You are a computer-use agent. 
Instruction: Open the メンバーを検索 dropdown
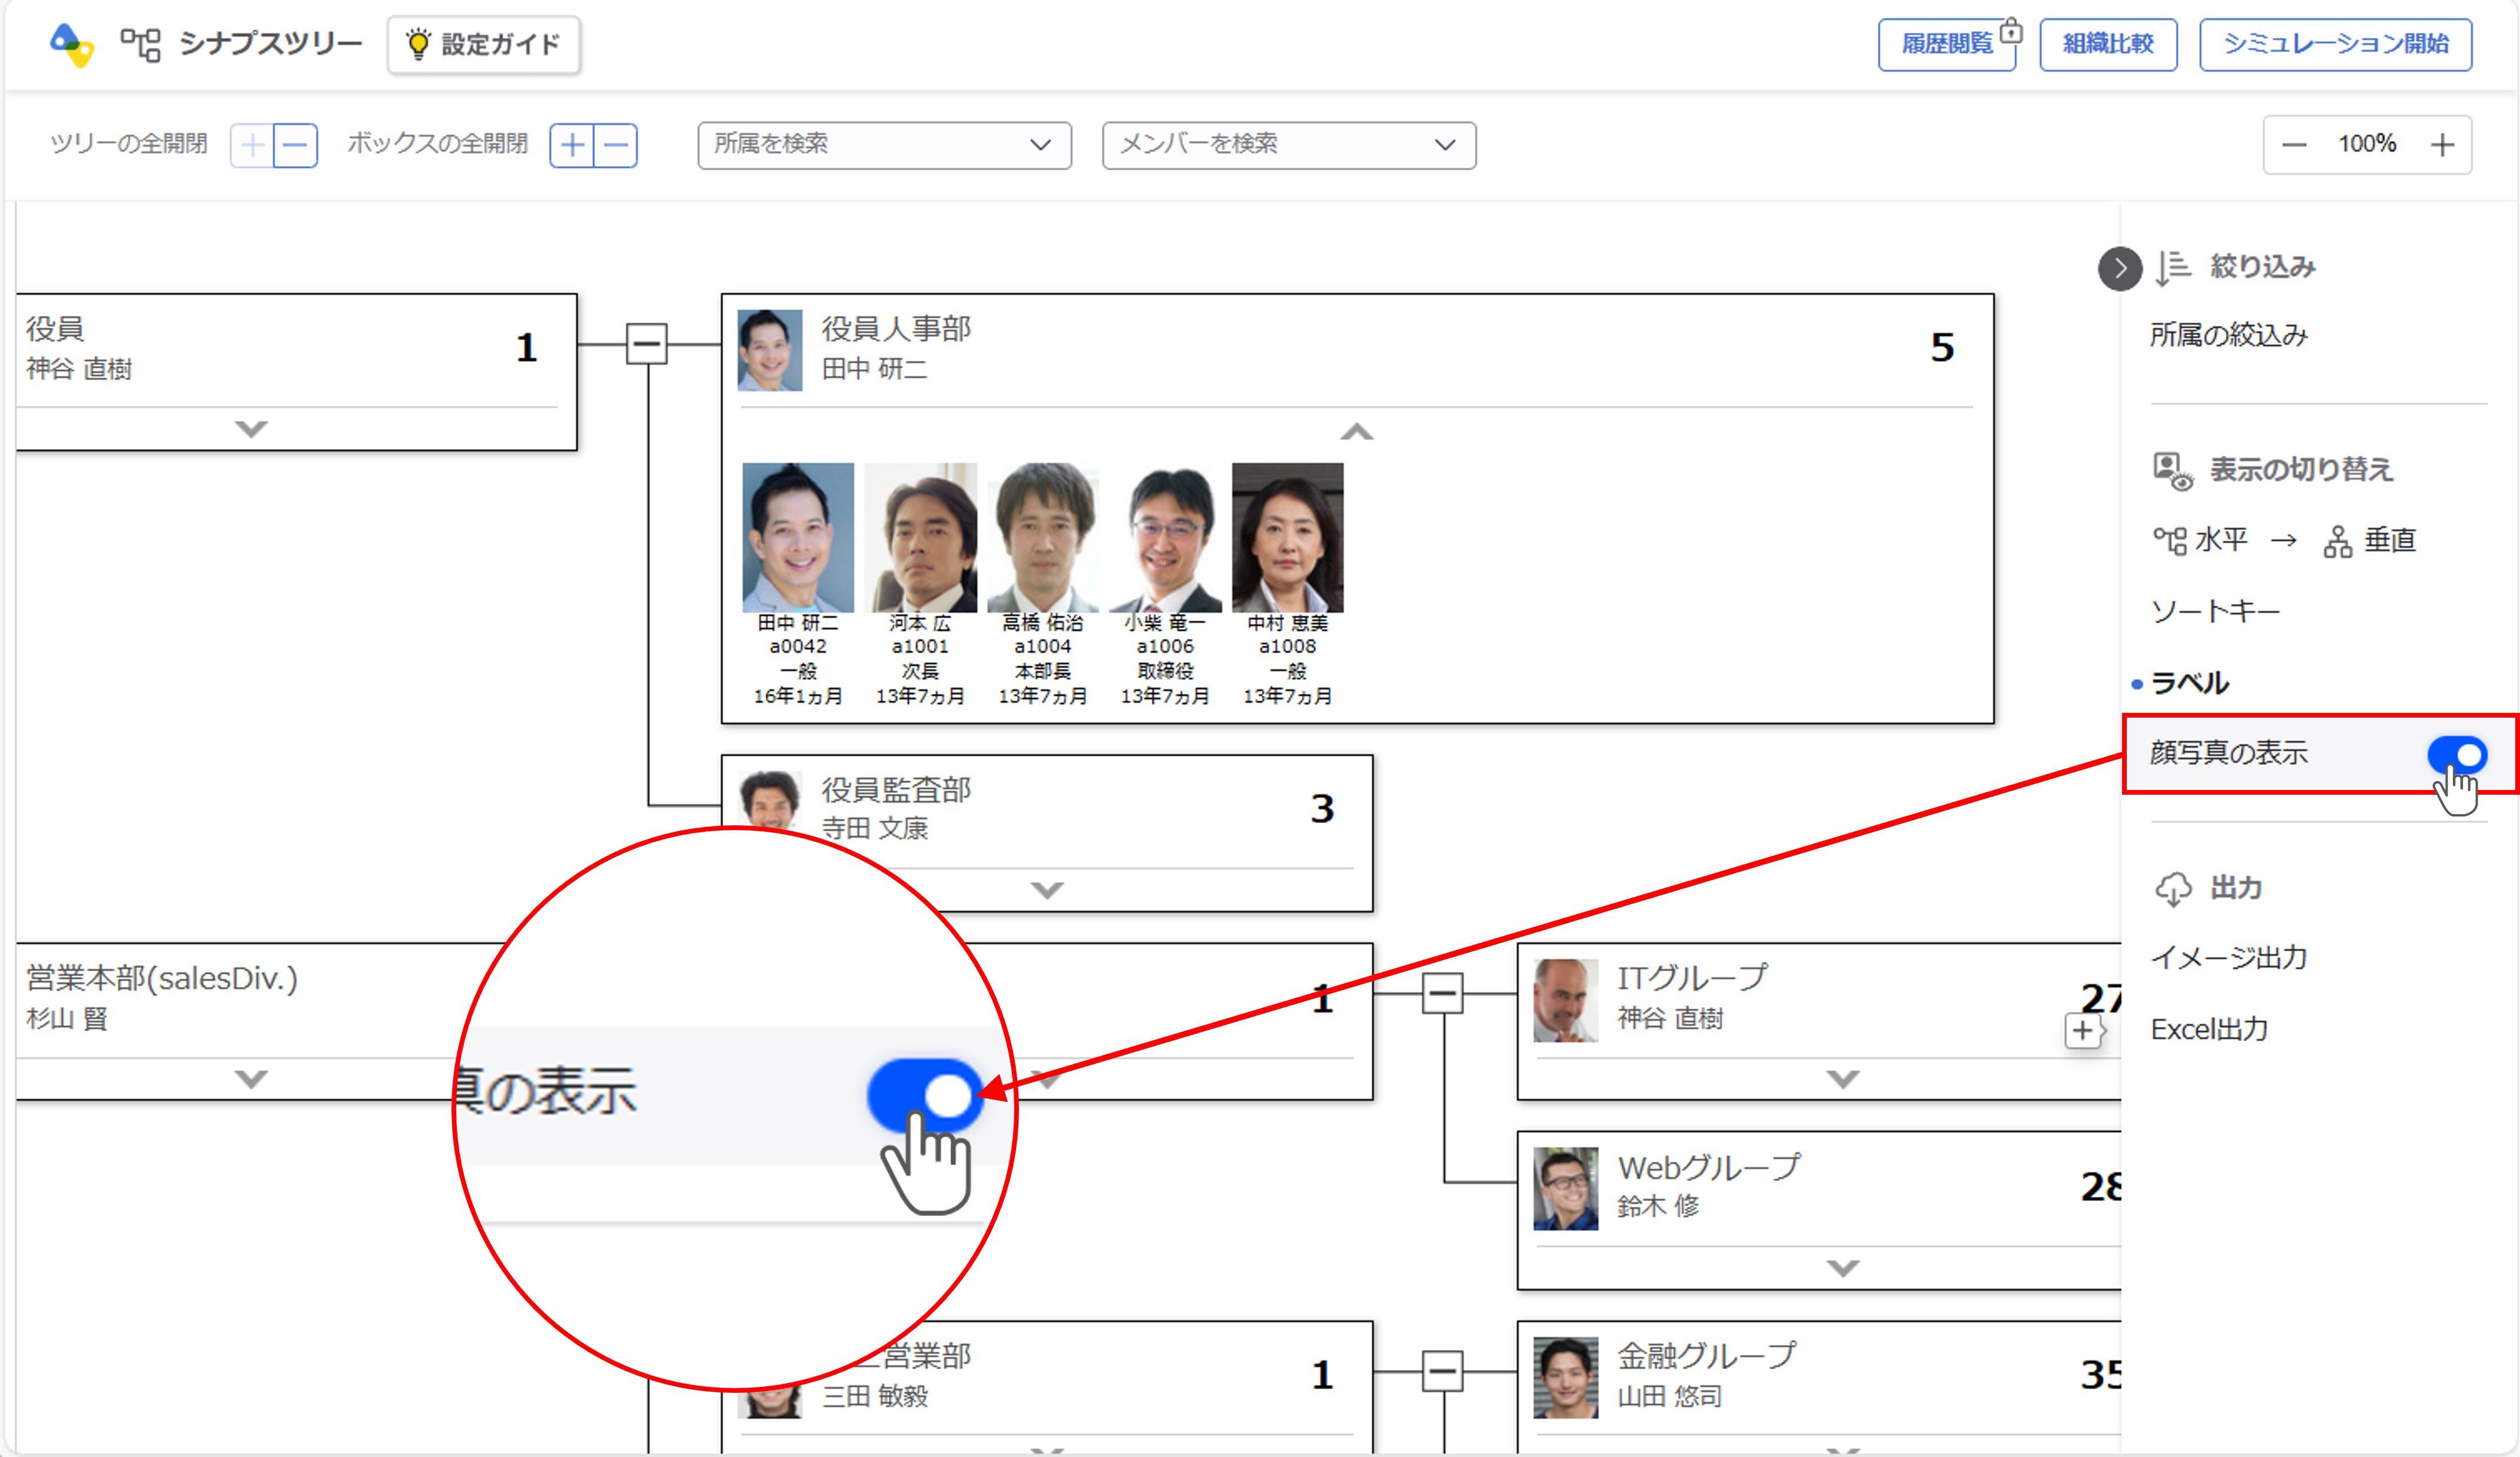click(x=1288, y=145)
